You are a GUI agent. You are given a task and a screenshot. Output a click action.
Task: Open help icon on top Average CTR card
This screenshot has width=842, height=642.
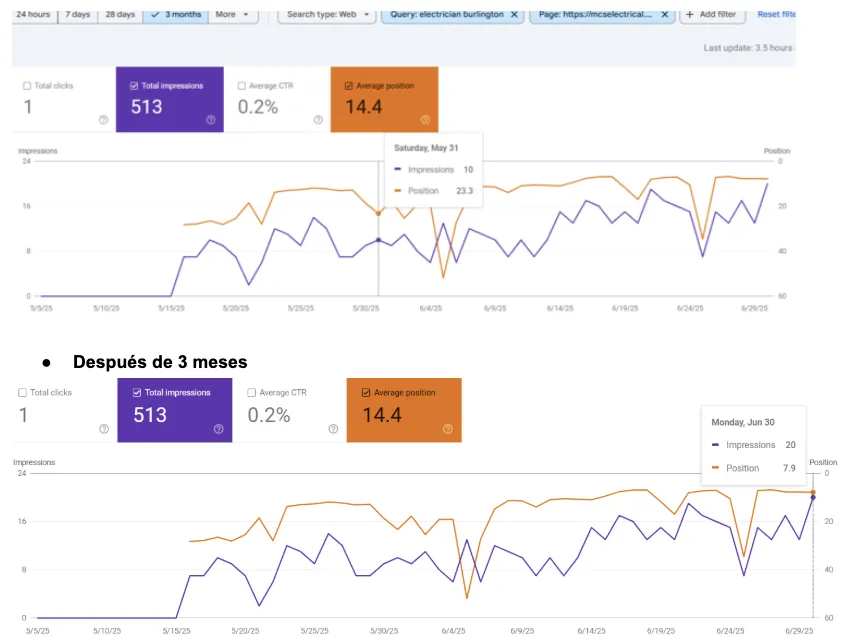[x=318, y=120]
